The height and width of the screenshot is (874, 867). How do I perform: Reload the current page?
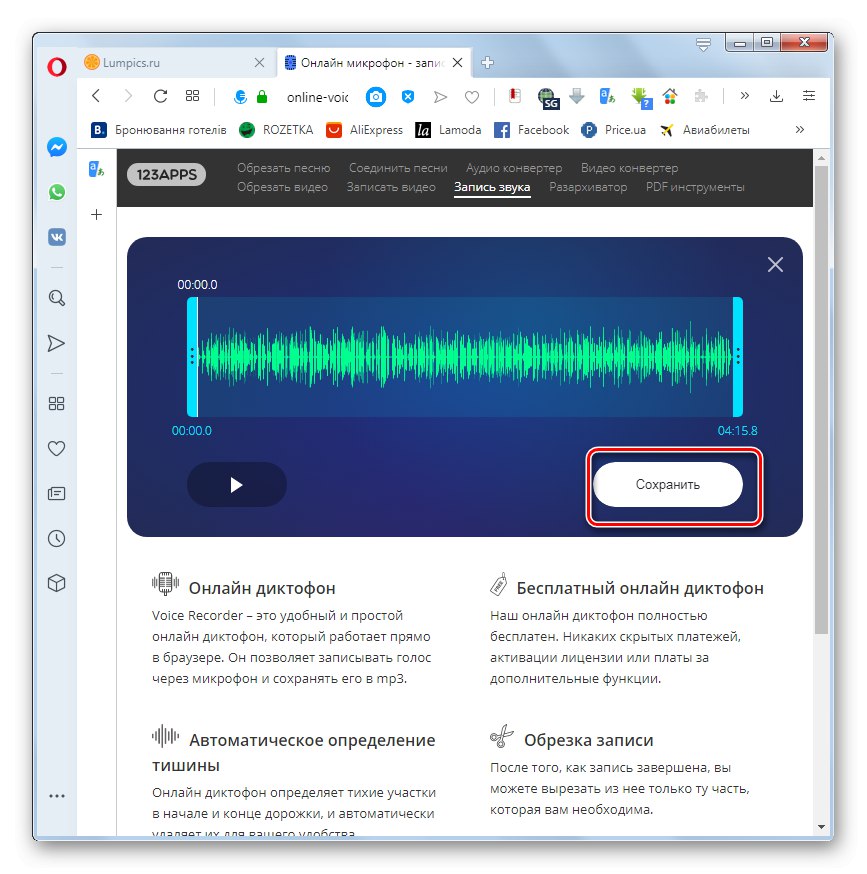point(161,96)
